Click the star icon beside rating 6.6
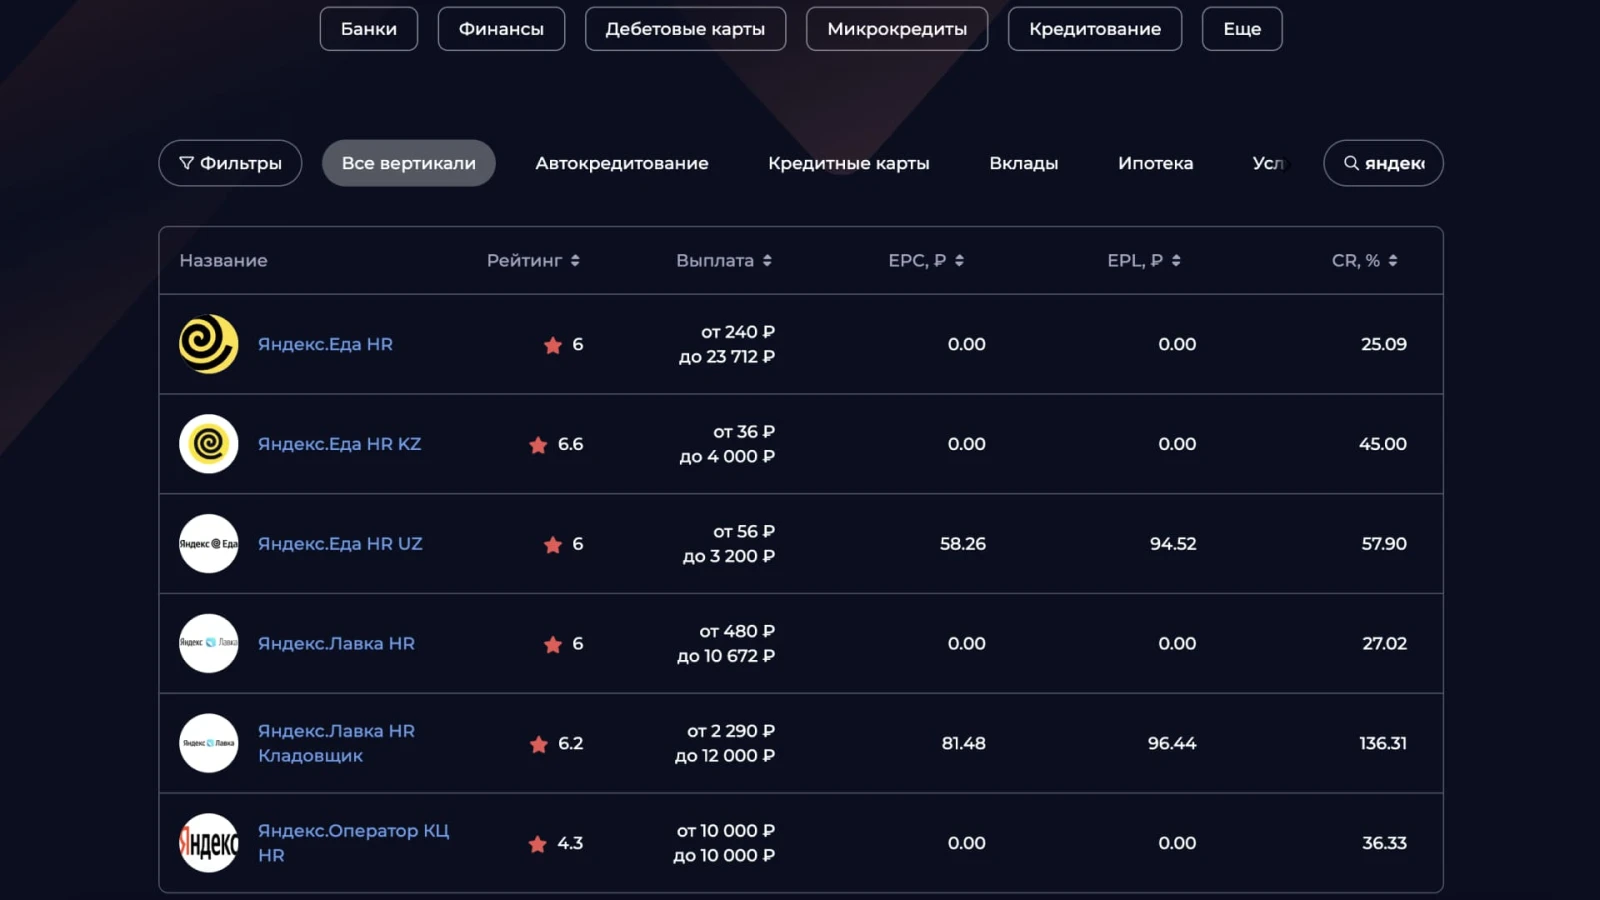 (x=537, y=445)
